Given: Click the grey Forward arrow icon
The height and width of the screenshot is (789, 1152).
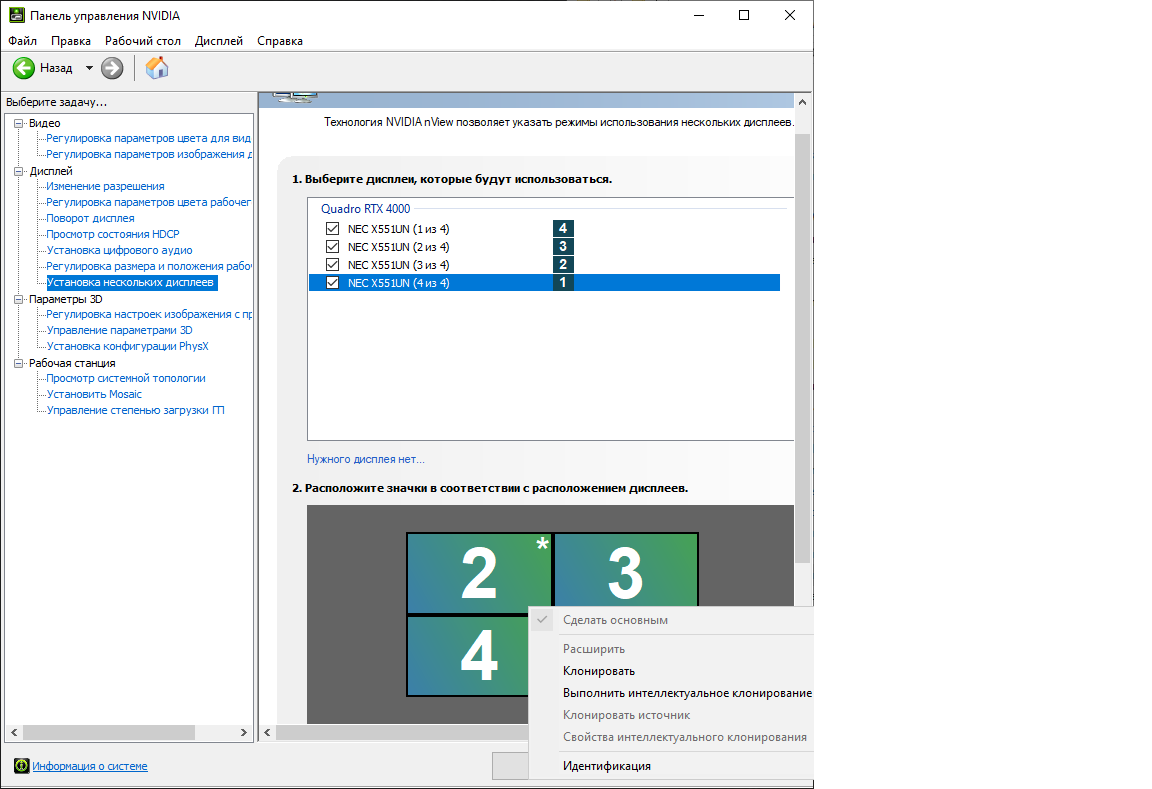Looking at the screenshot, I should point(112,68).
